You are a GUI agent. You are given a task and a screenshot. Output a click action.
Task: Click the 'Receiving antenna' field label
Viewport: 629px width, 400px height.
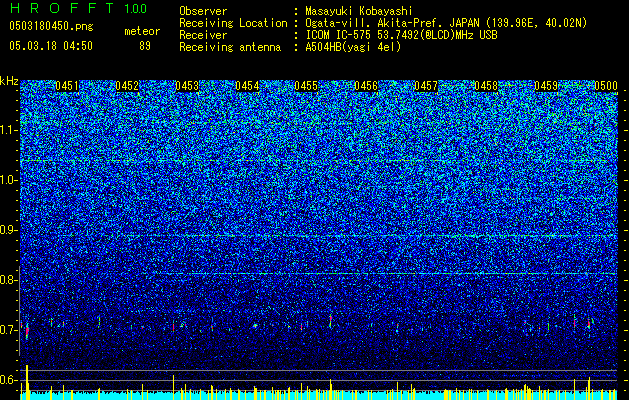coord(230,47)
